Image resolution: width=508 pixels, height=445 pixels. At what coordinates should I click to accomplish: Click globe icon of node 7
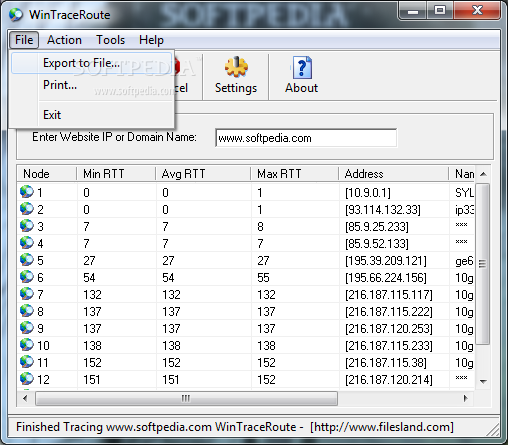coord(27,294)
